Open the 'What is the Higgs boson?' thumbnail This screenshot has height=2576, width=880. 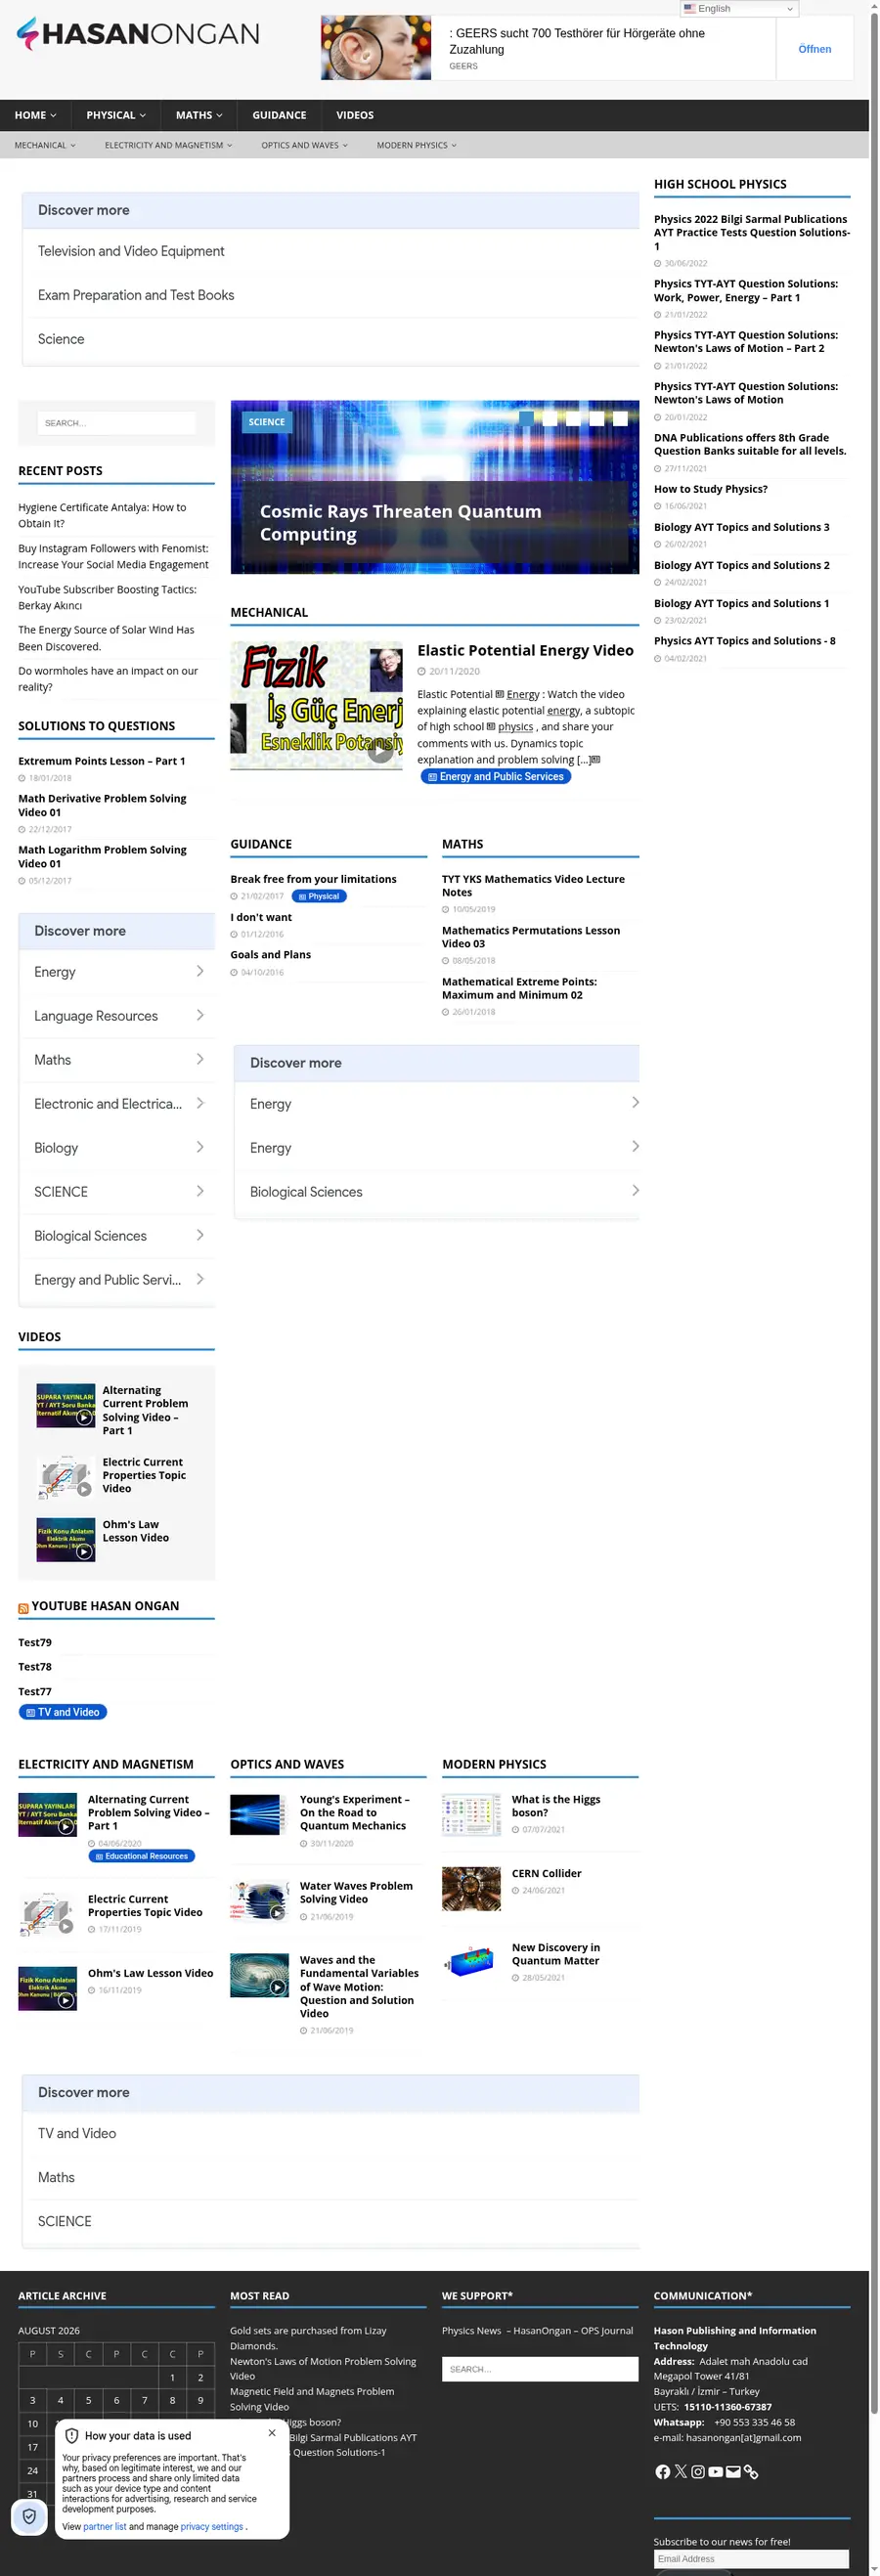[471, 1814]
